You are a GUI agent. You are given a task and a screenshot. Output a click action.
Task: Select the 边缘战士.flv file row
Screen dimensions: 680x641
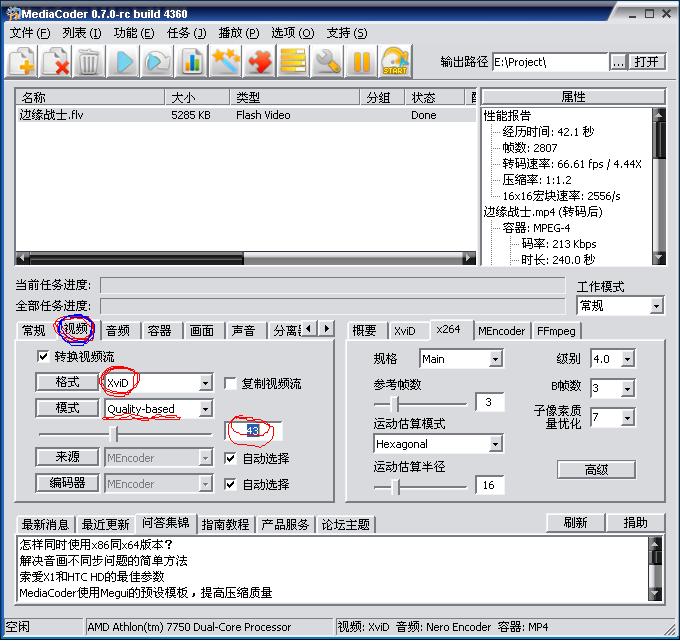pos(245,115)
